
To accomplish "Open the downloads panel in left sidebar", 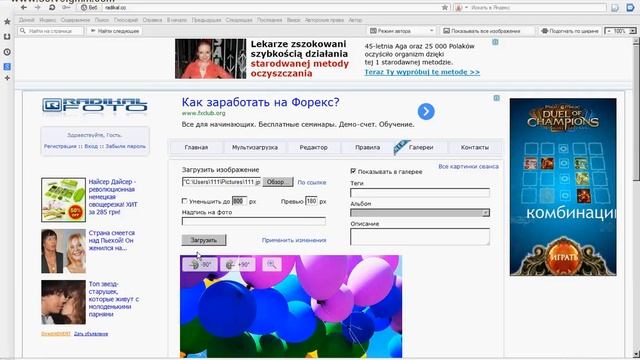I will [x=7, y=37].
